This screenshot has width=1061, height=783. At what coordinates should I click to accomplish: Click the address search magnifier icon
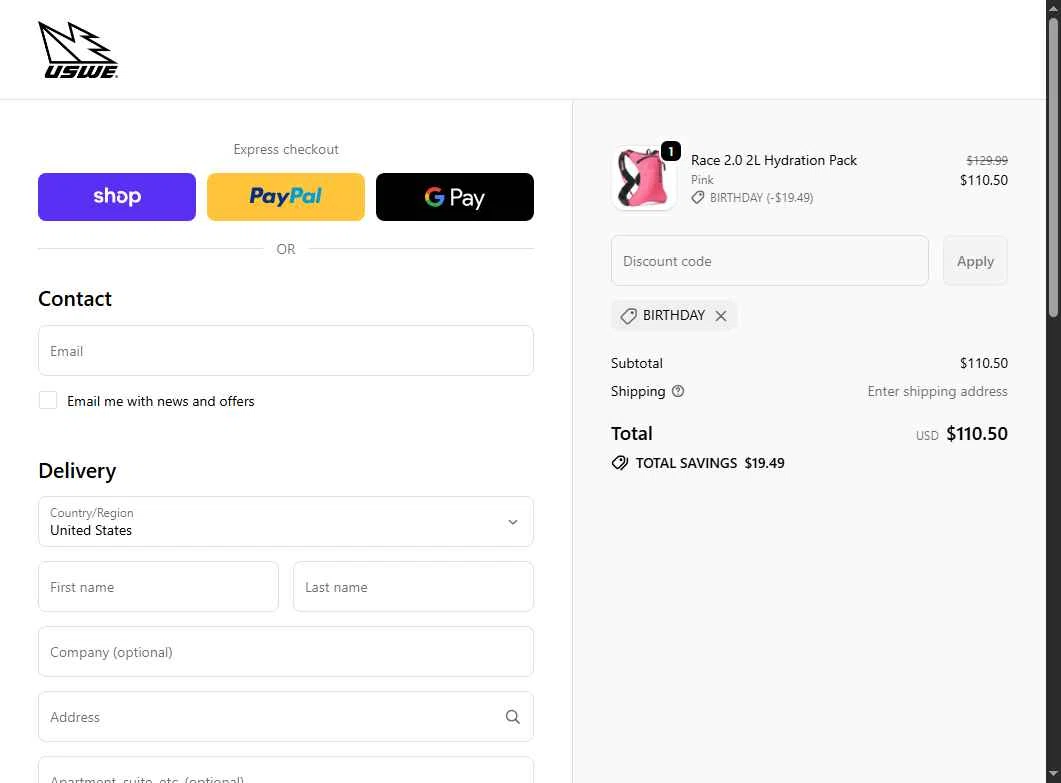click(x=513, y=717)
